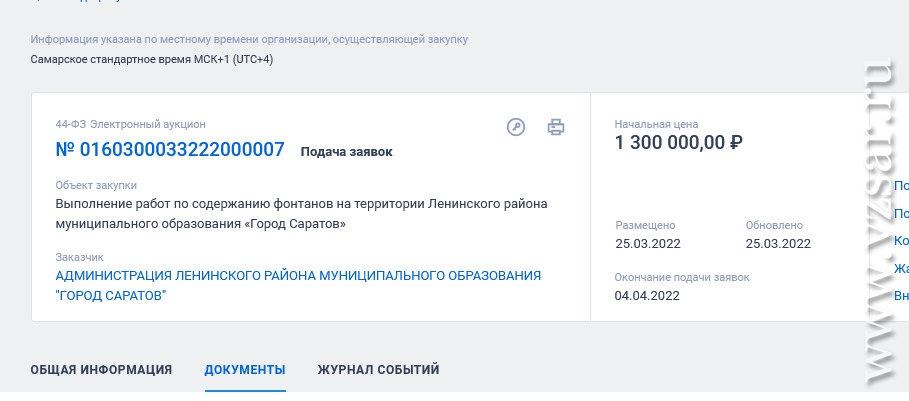The width and height of the screenshot is (909, 401).
Task: Open procurement № 0160300033222000007 link
Action: pyautogui.click(x=170, y=150)
